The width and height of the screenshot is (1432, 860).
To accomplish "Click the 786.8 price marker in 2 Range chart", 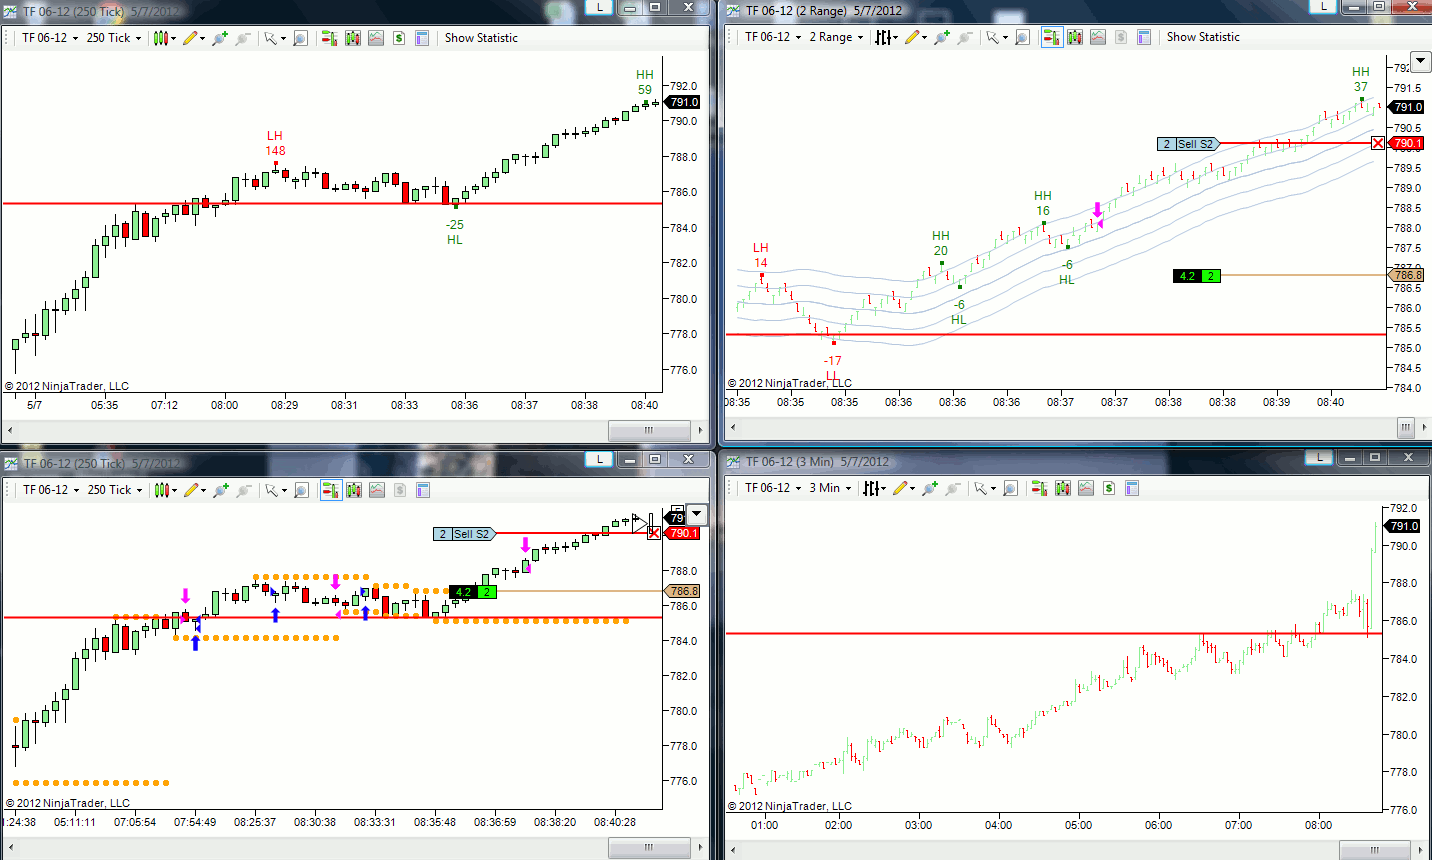I will coord(1406,275).
